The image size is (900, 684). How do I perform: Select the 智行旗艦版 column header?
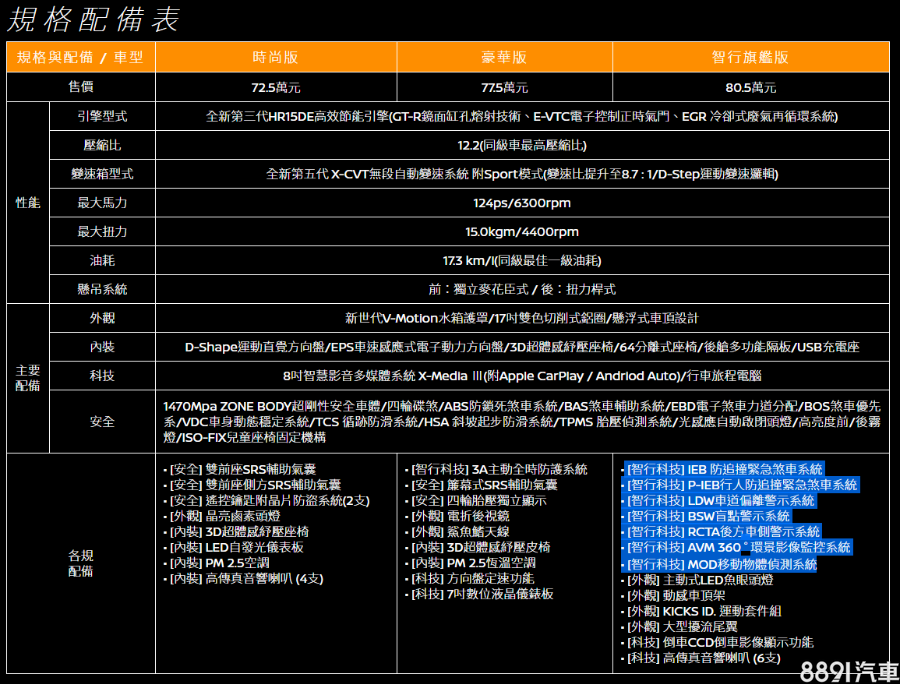point(750,58)
